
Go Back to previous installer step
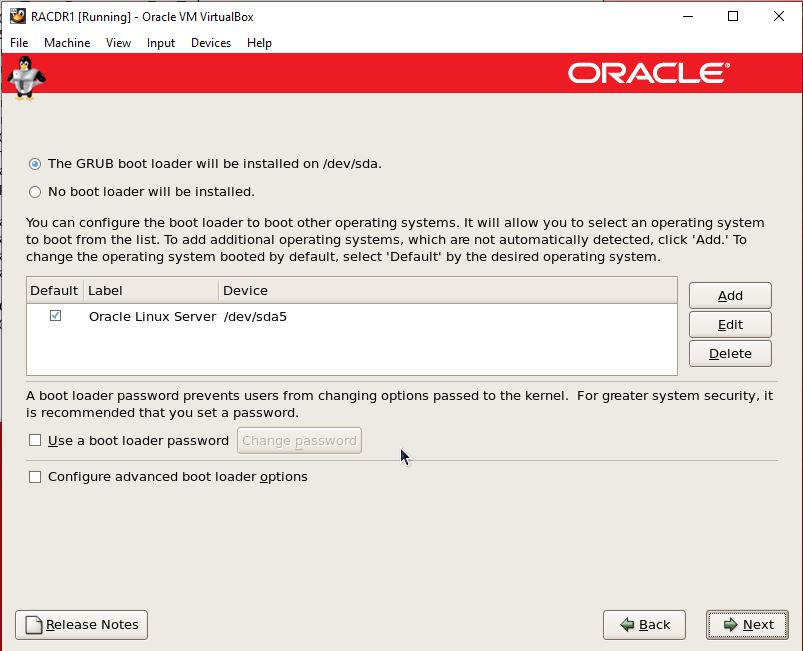pyautogui.click(x=644, y=625)
